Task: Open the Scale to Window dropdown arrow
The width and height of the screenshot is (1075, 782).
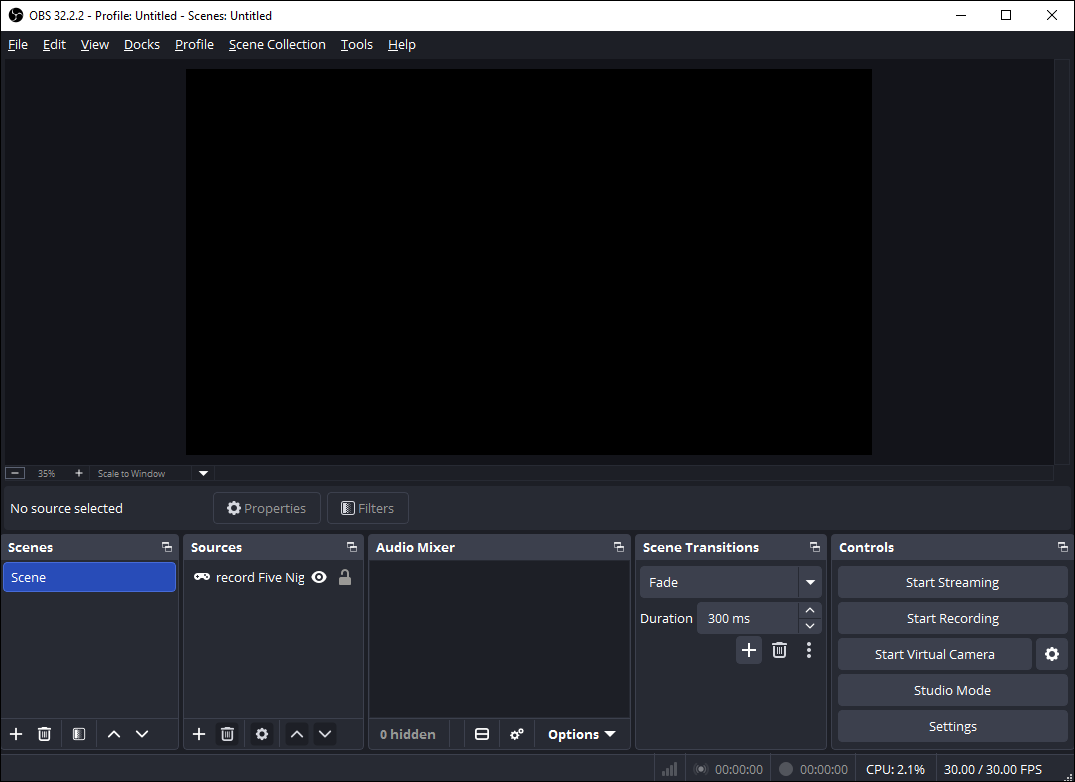Action: click(x=203, y=473)
